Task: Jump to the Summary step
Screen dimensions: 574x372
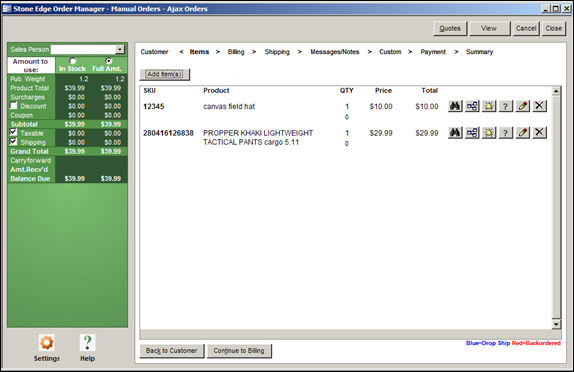Action: [x=479, y=52]
